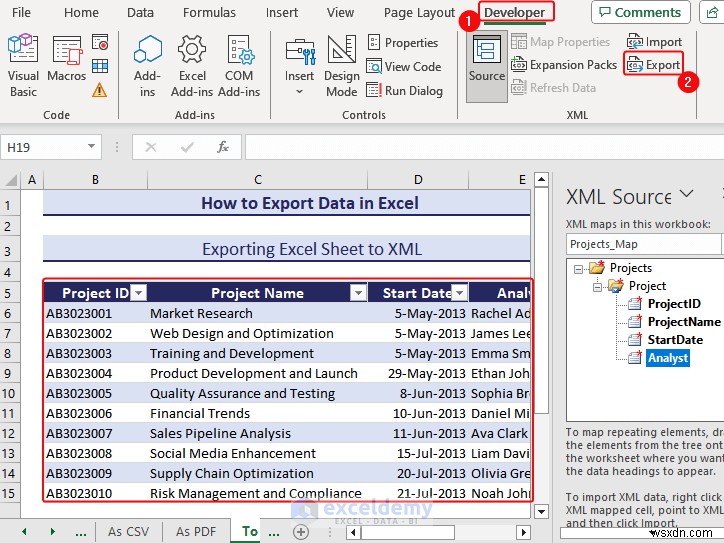Switch to the Formulas tab
The image size is (724, 543).
209,12
